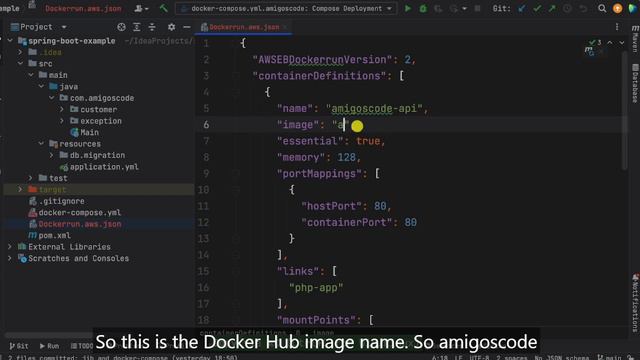Viewport: 640px width, 360px height.
Task: Click the inspections checkmark widget
Action: point(595,42)
